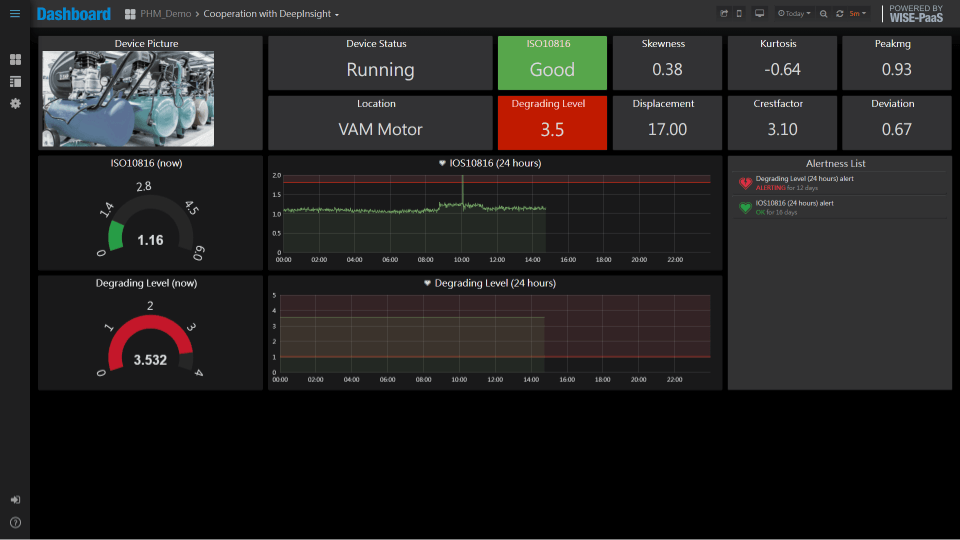Image resolution: width=960 pixels, height=540 pixels.
Task: Click the ISO10816 gauge showing 1.16
Action: click(150, 223)
